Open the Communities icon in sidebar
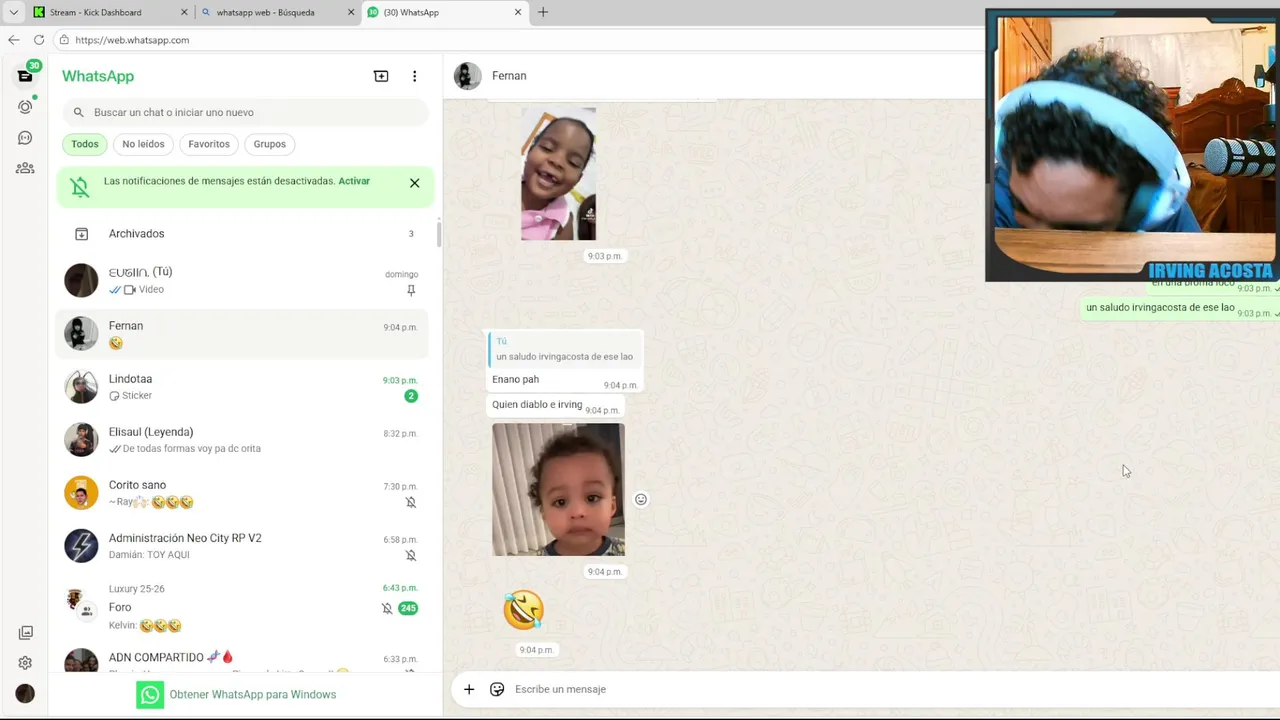This screenshot has height=720, width=1280. pyautogui.click(x=25, y=168)
